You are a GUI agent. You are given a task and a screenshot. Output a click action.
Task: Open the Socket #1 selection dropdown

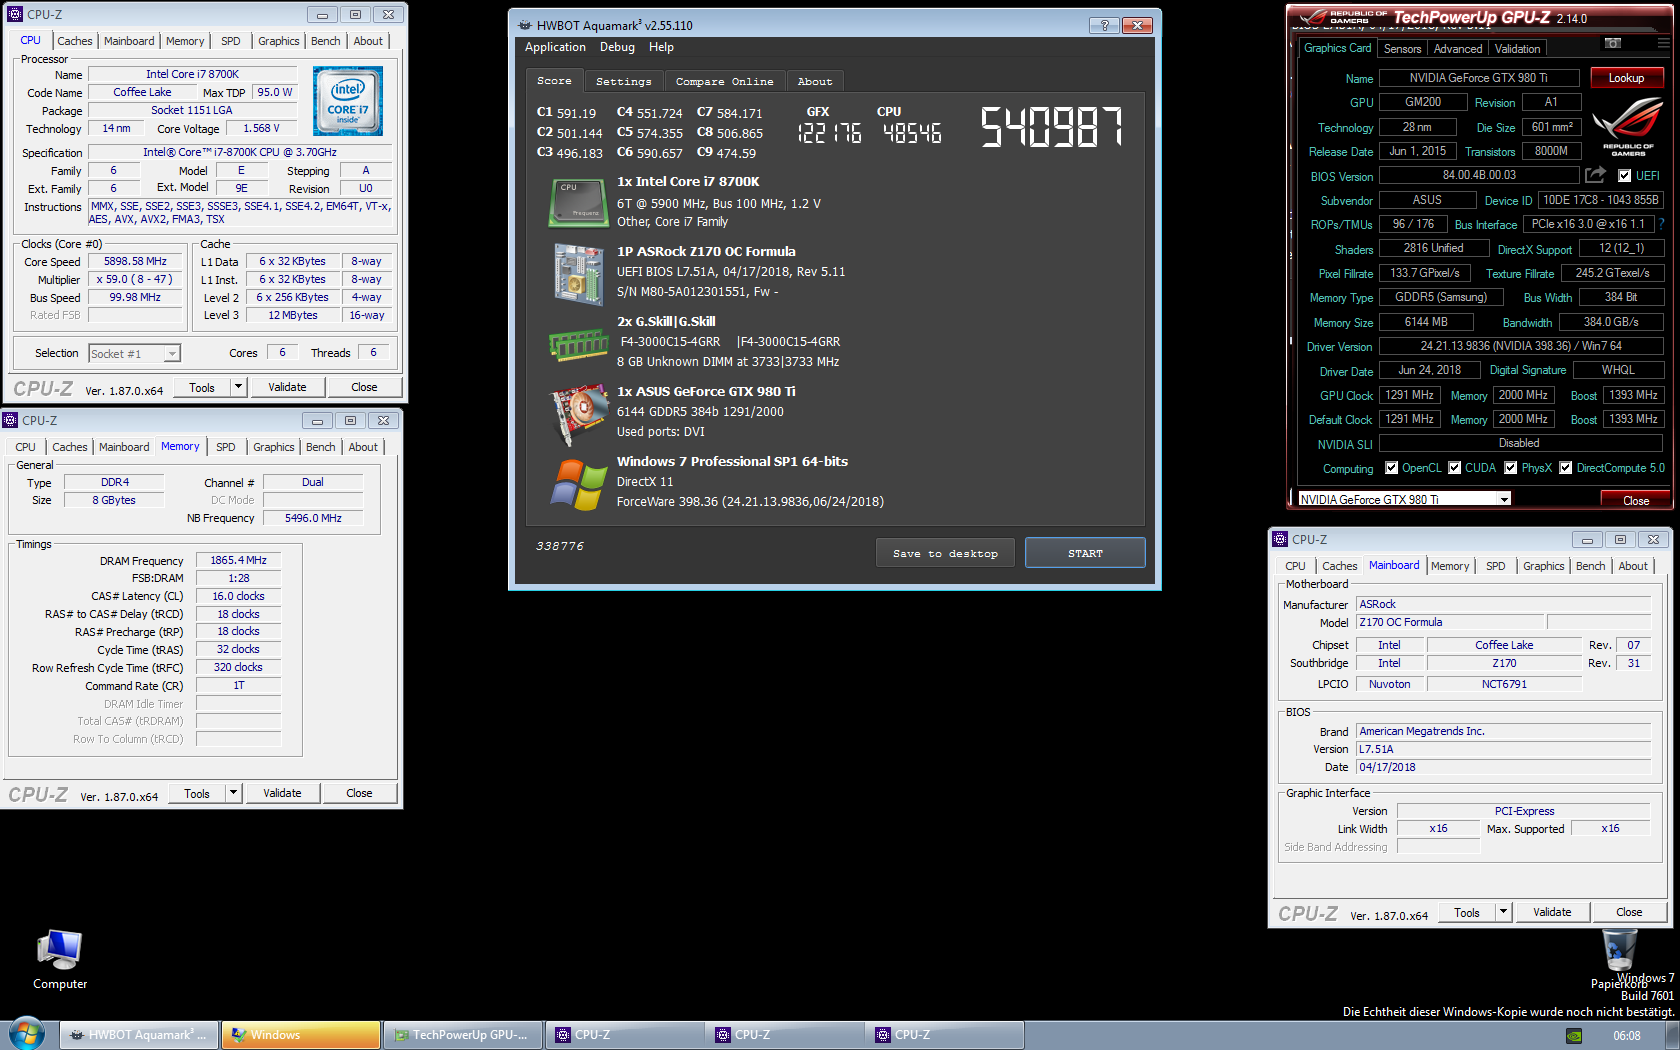point(135,353)
